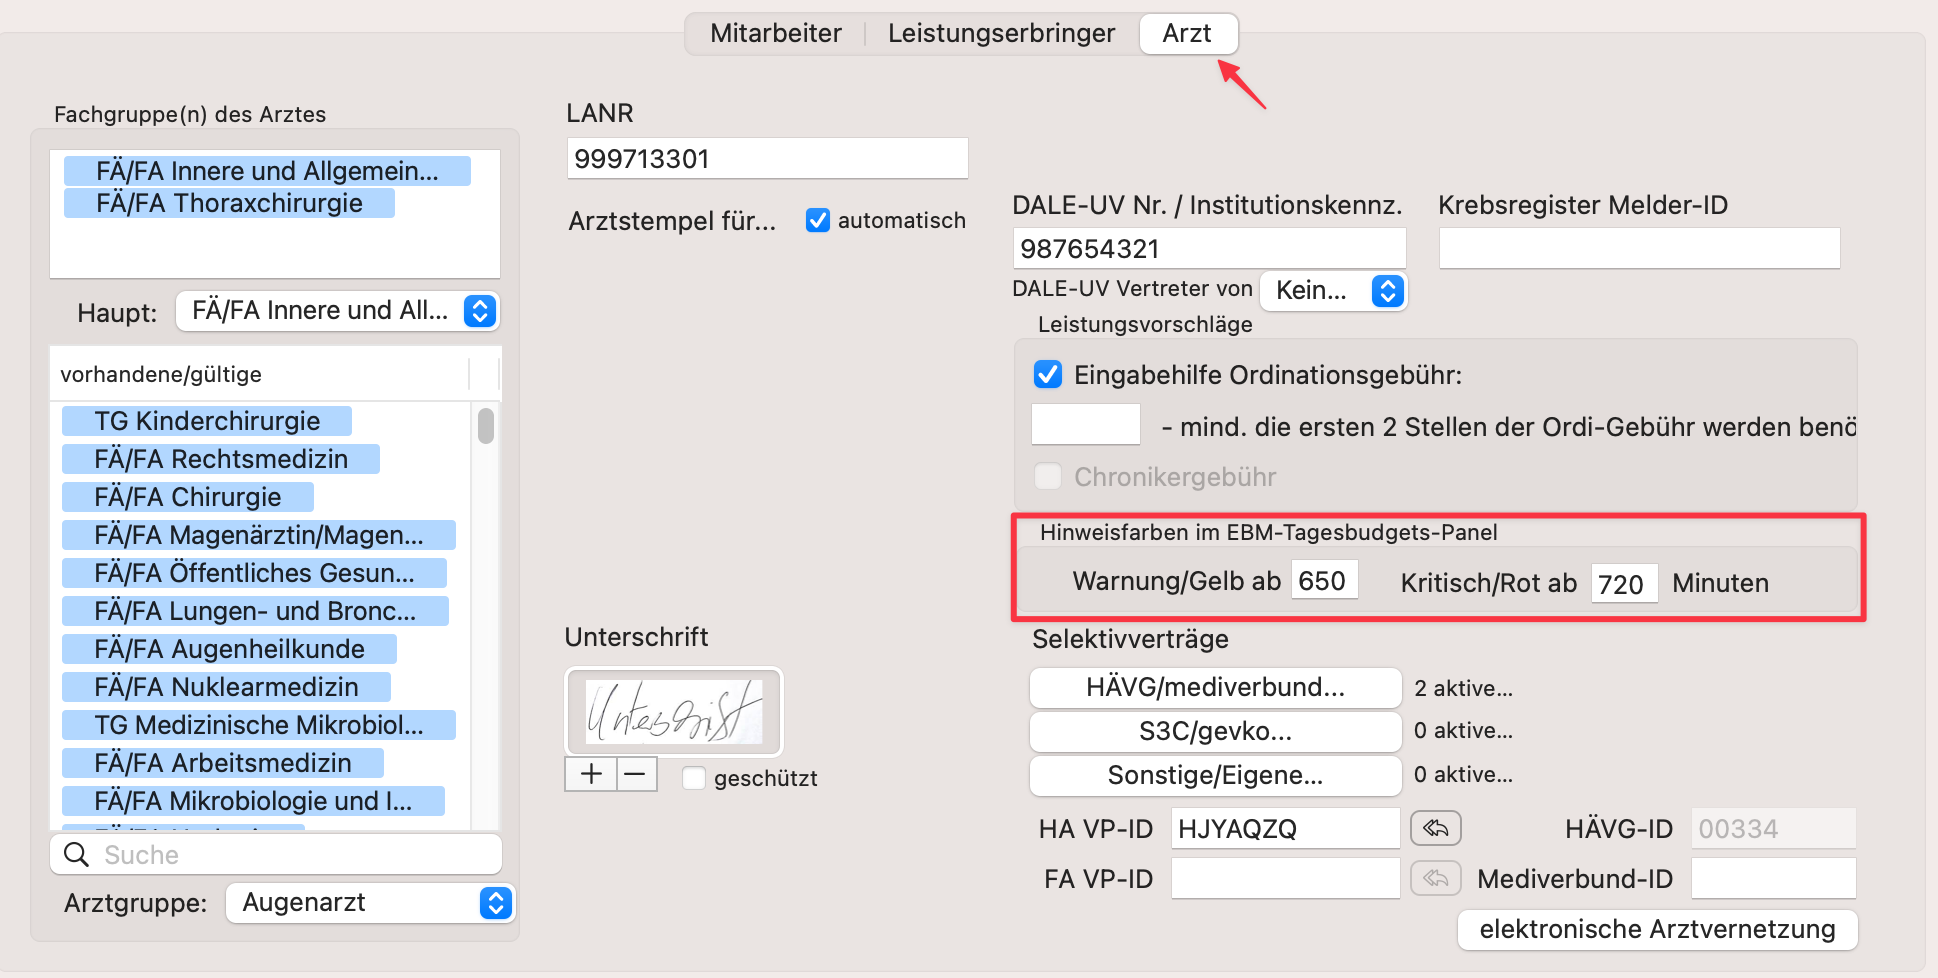Viewport: 1938px width, 978px height.
Task: Select the Arzt tab
Action: tap(1188, 33)
